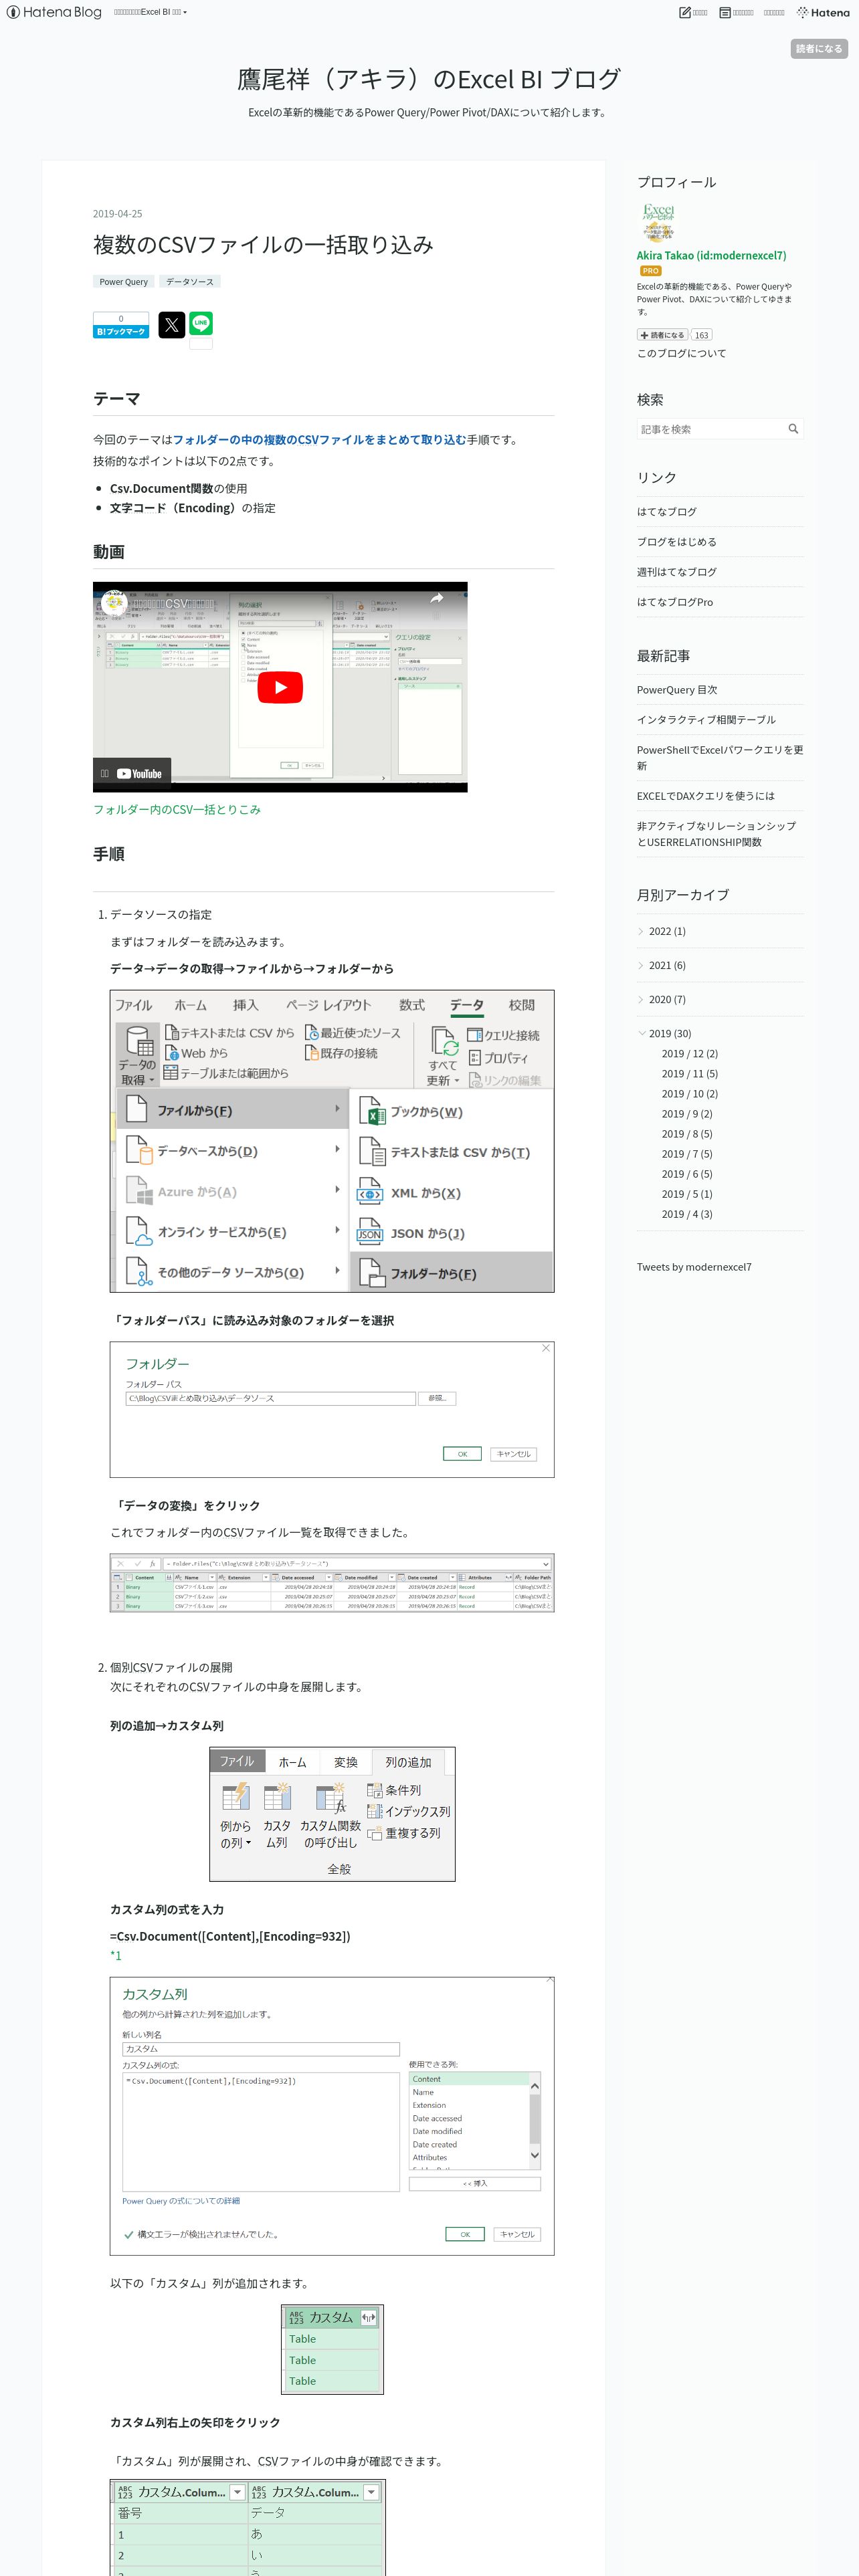Add a Hatena Bookmark with B! button
The width and height of the screenshot is (859, 2576).
pos(121,325)
